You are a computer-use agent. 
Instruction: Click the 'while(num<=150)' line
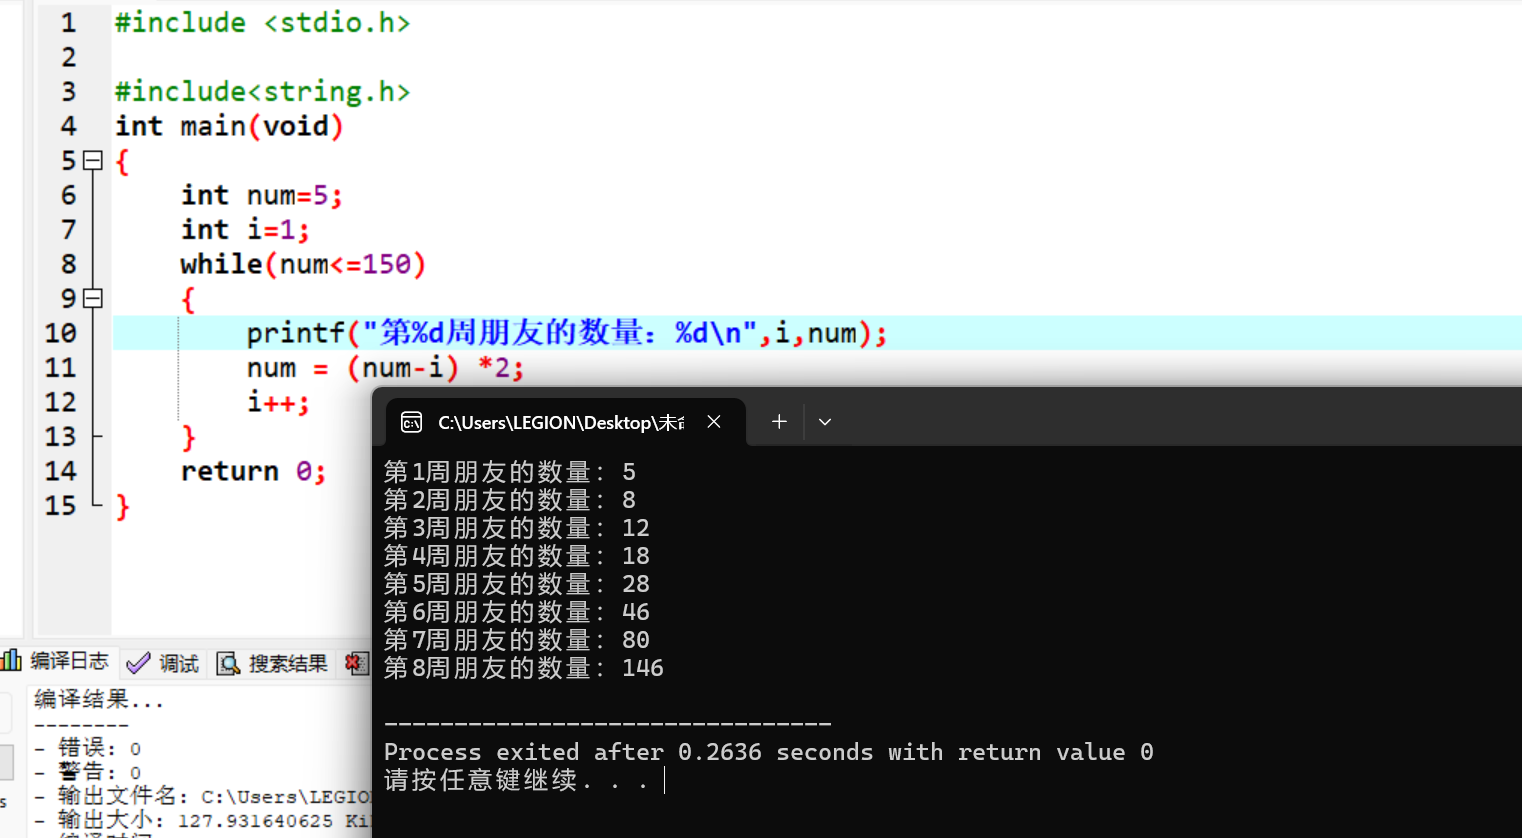pyautogui.click(x=303, y=264)
